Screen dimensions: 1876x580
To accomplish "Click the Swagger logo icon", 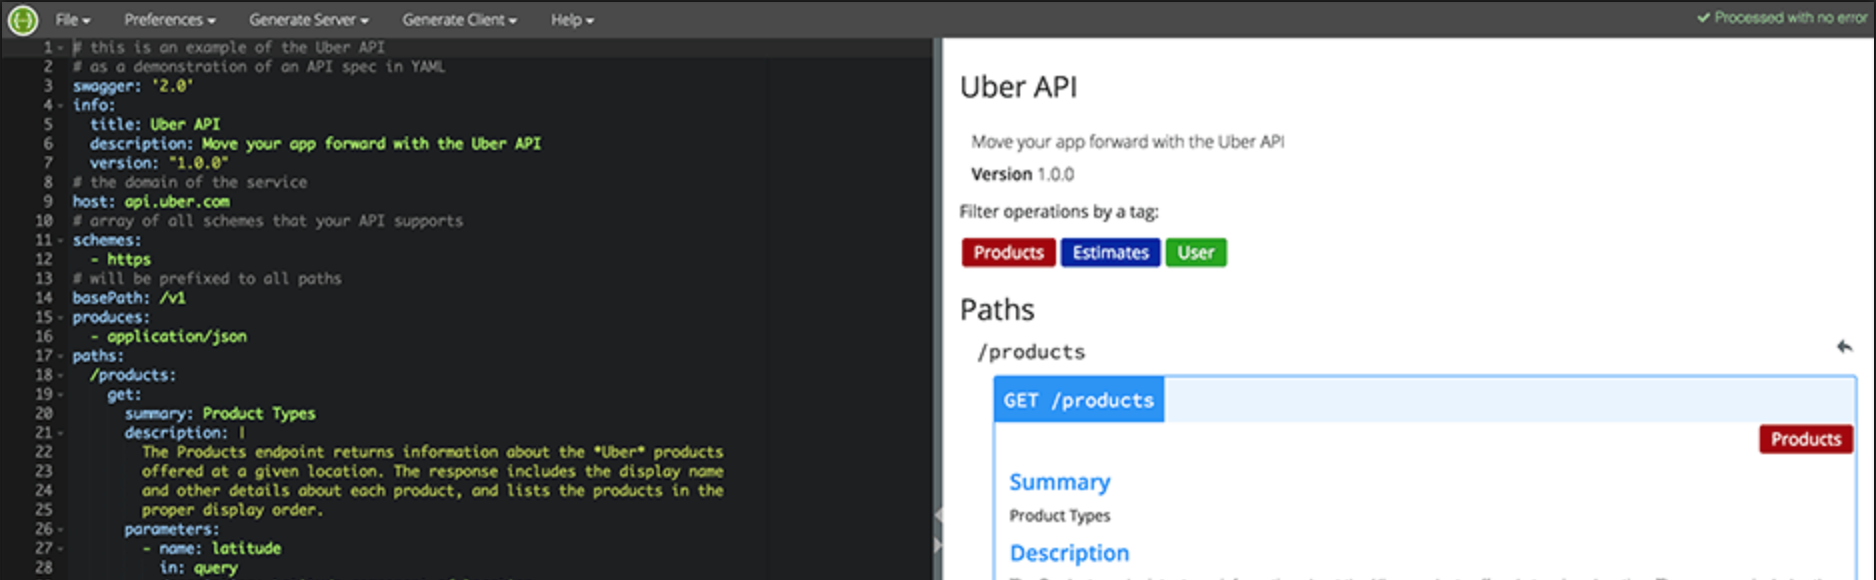I will click(x=22, y=19).
